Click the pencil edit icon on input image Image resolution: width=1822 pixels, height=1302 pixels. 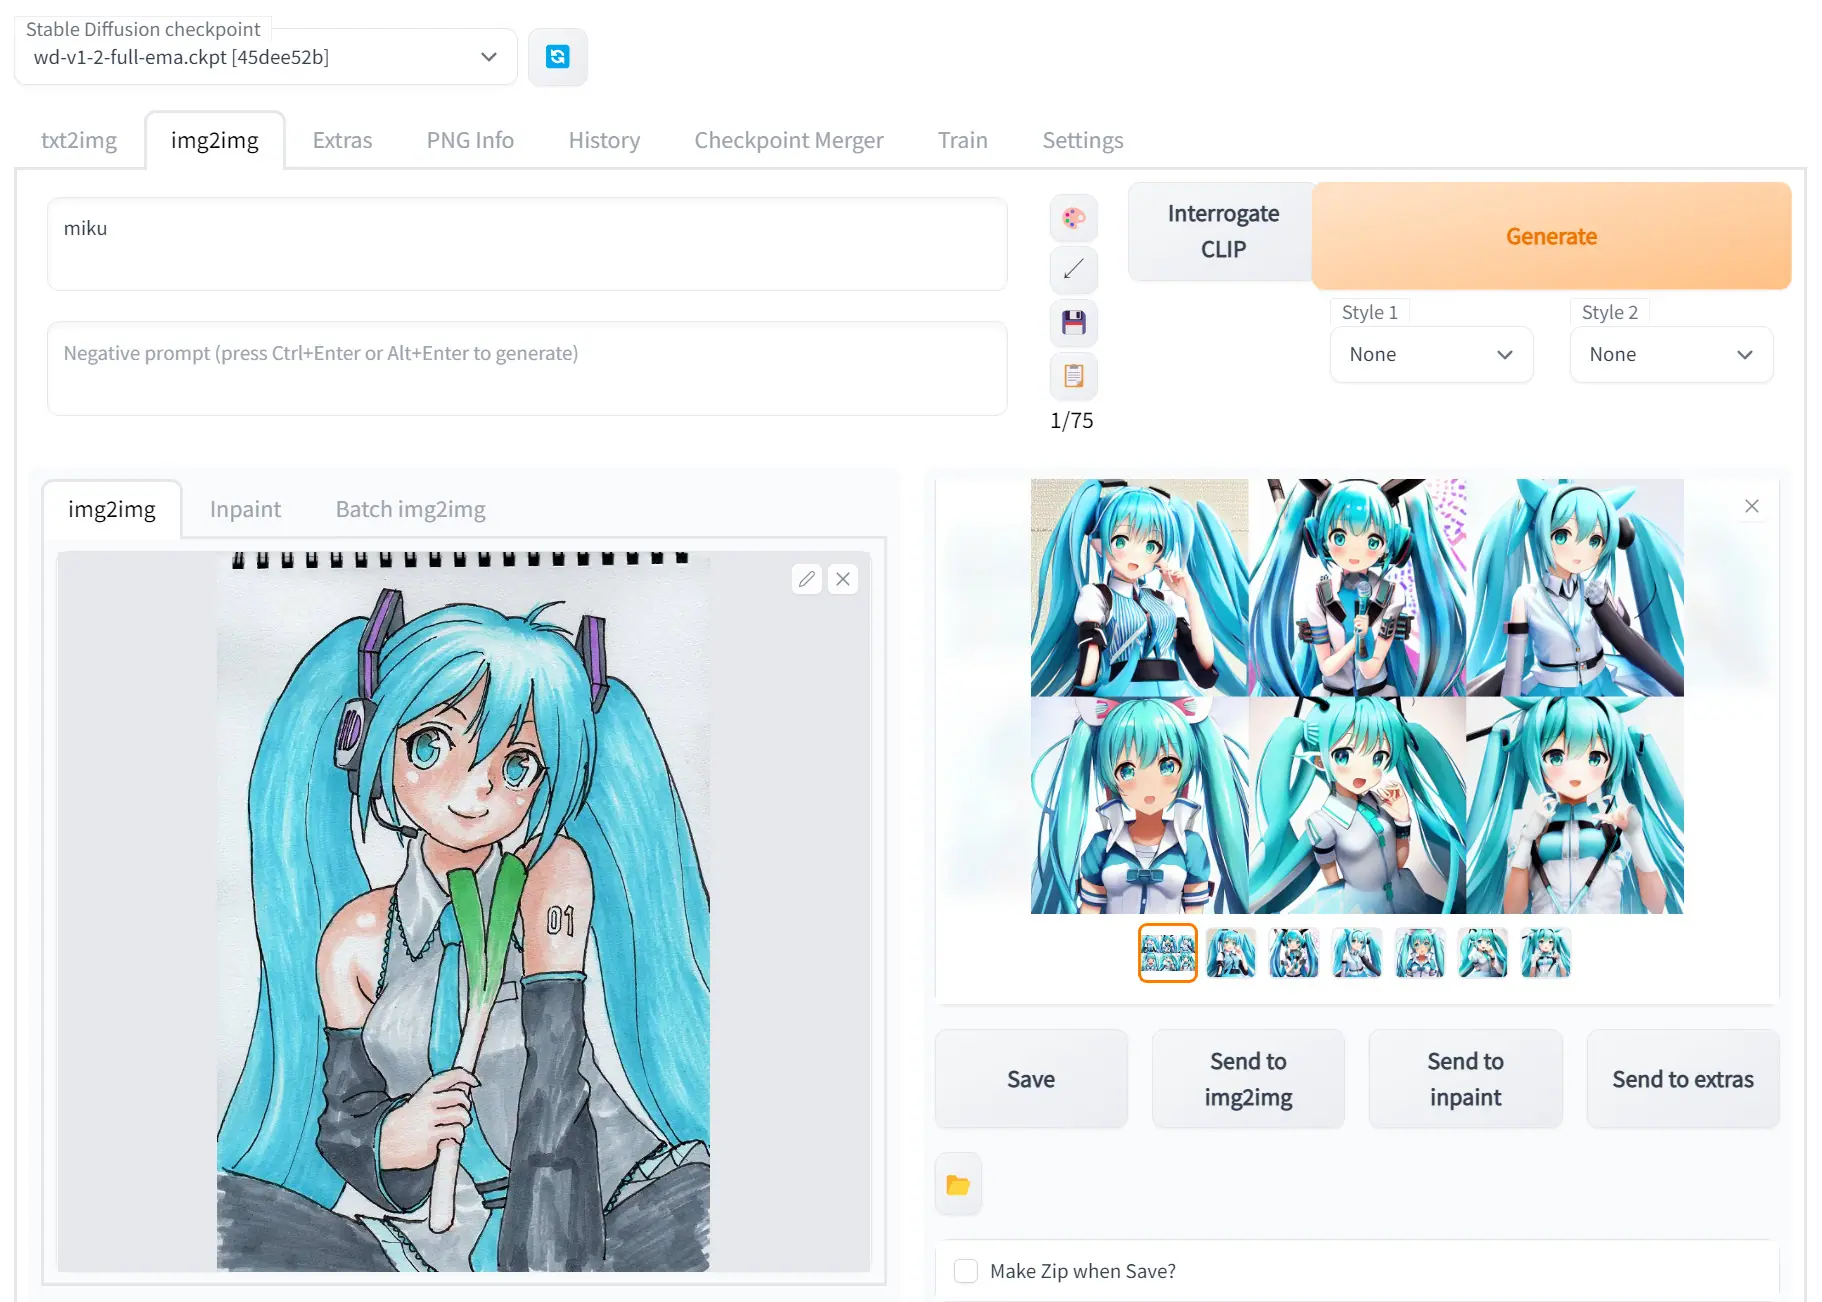(x=807, y=579)
